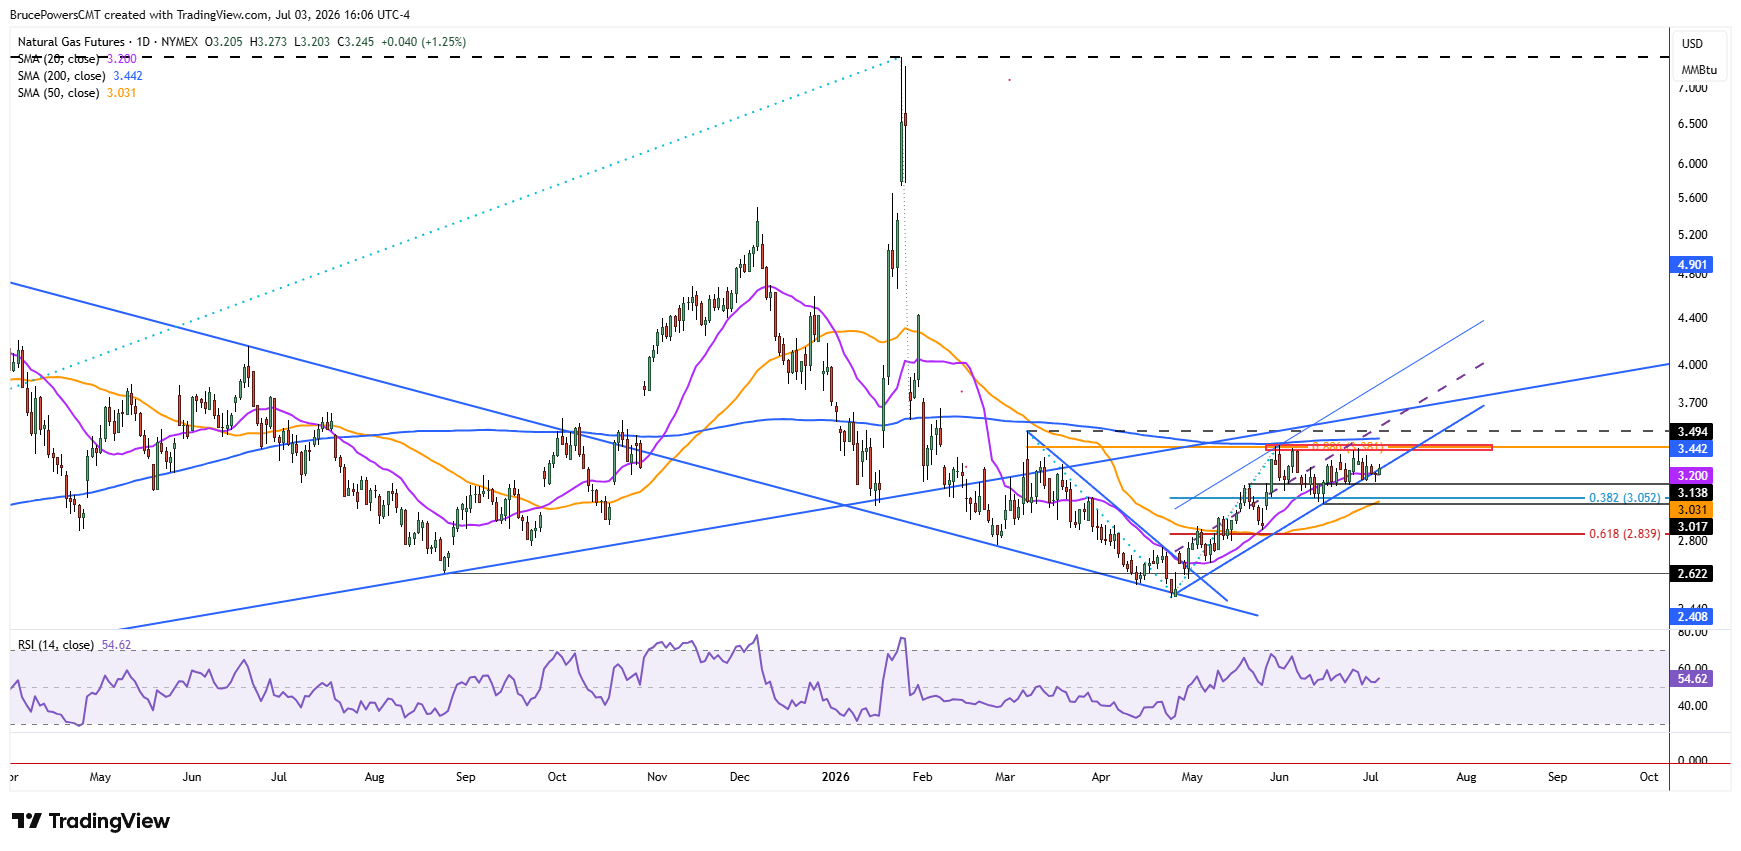Click the 6.500 price scale tick

pyautogui.click(x=1693, y=124)
